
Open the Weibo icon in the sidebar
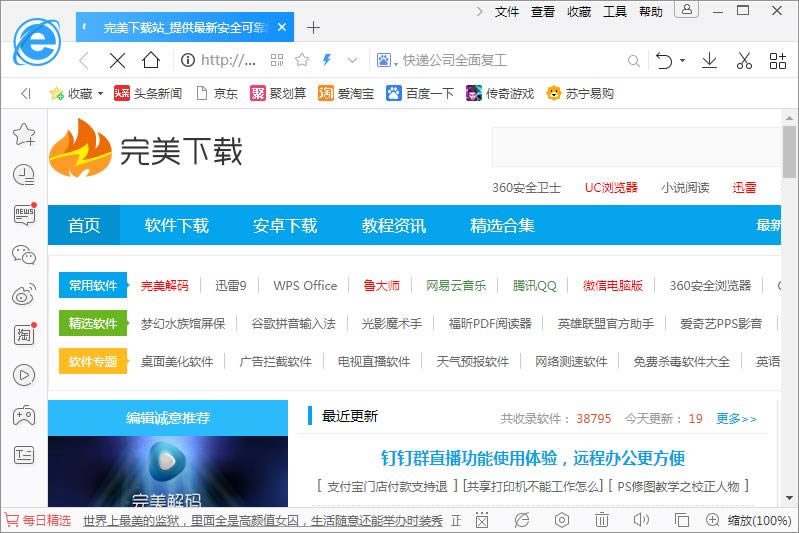(x=24, y=295)
